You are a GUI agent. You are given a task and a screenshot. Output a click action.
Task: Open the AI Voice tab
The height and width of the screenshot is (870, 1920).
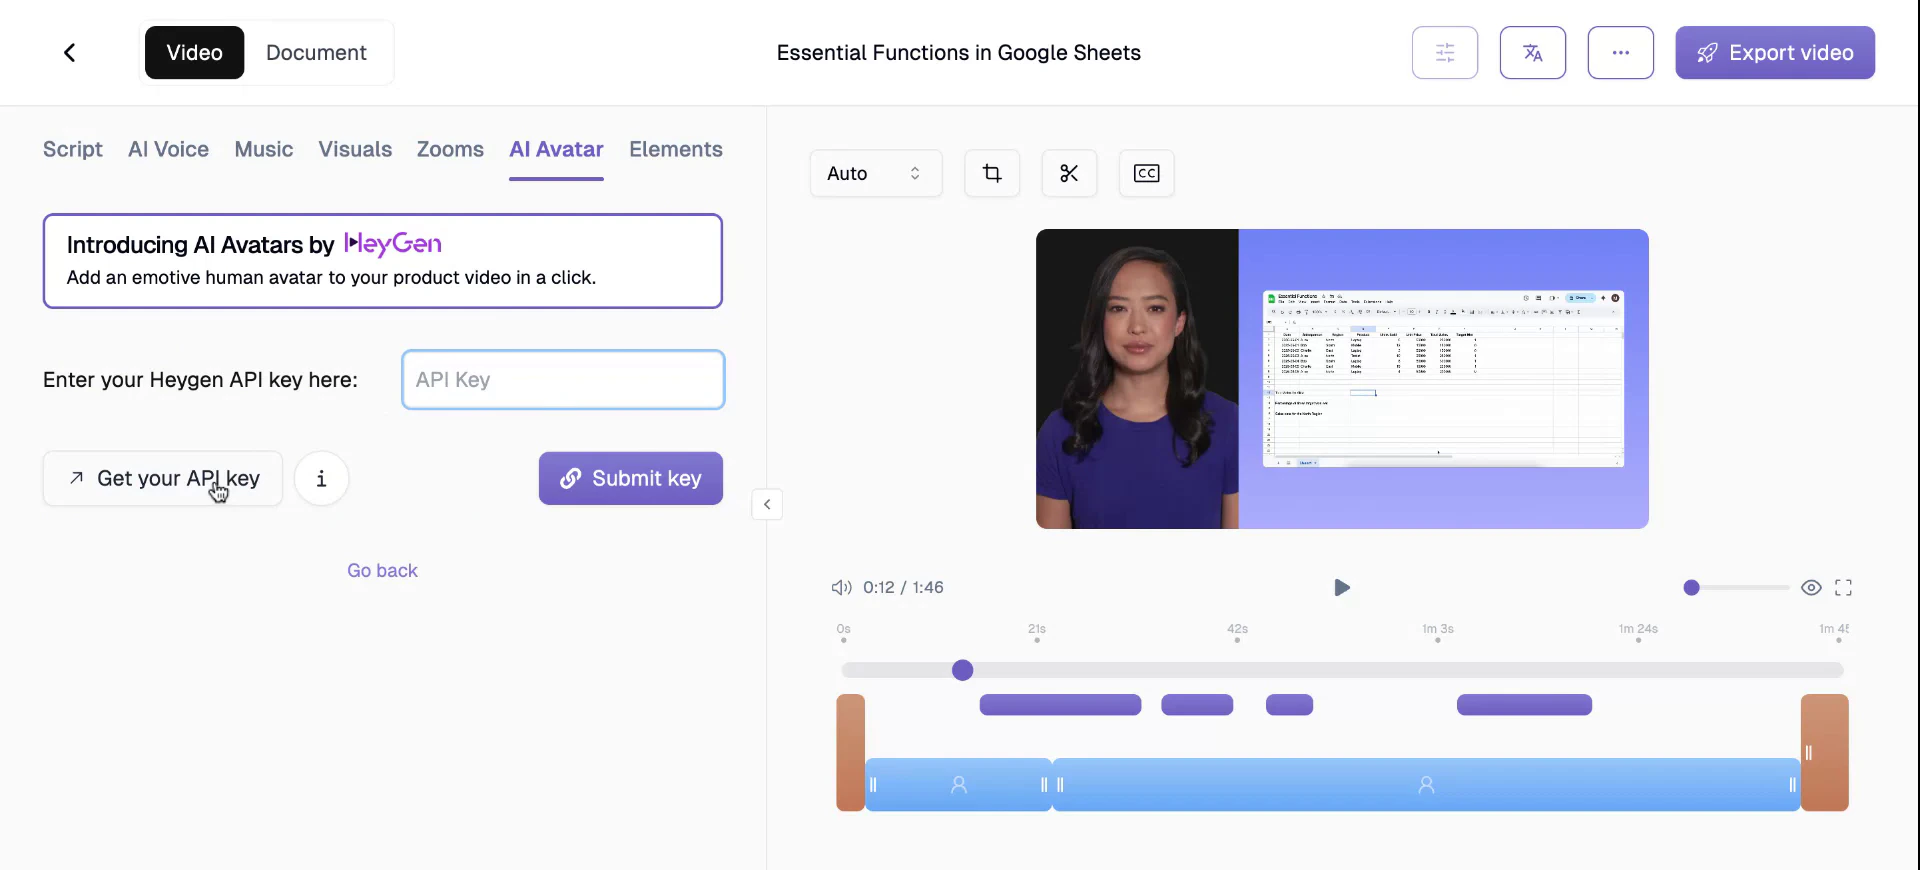(x=168, y=149)
